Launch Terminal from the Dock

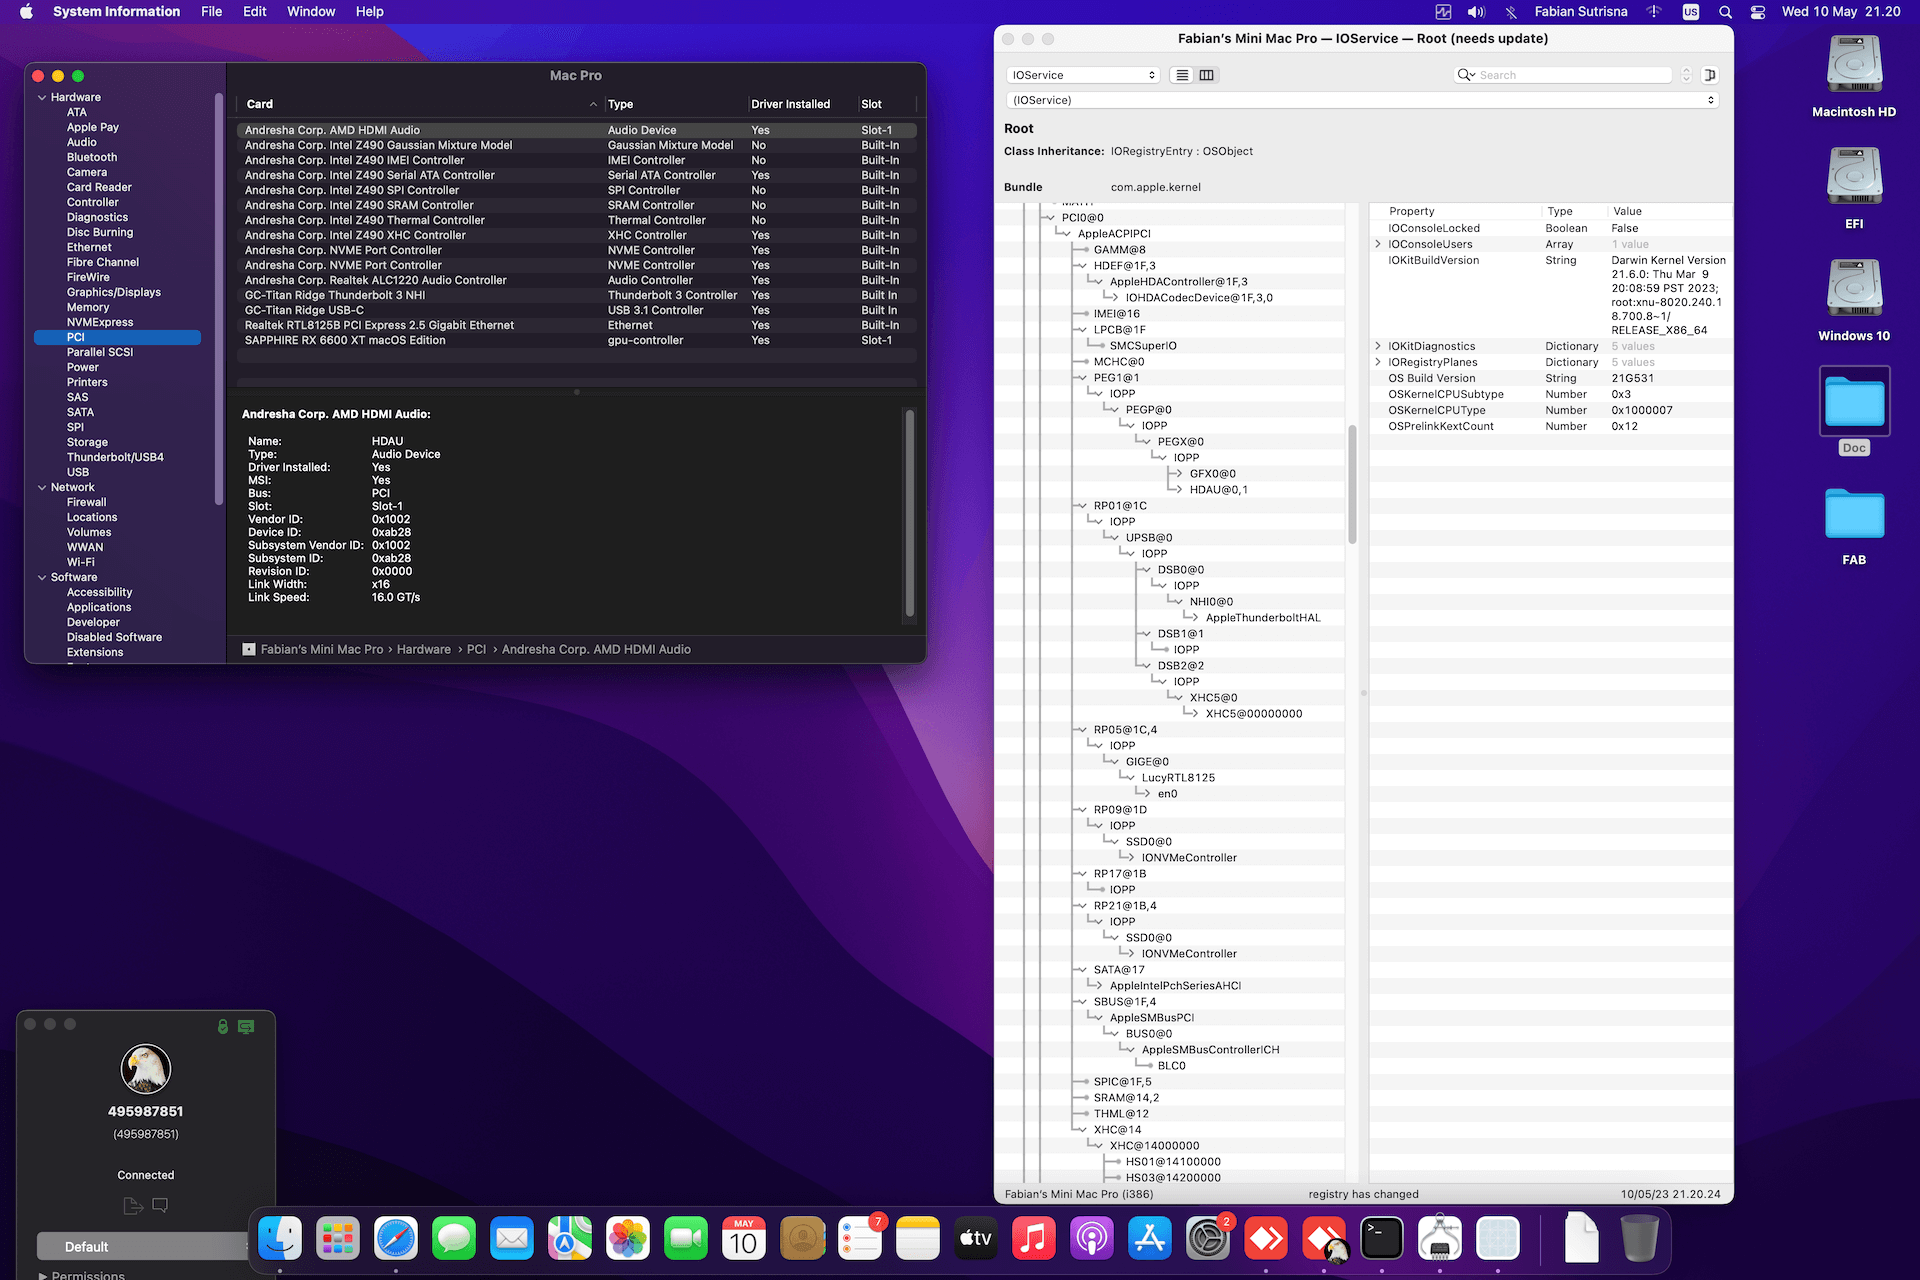pyautogui.click(x=1382, y=1239)
